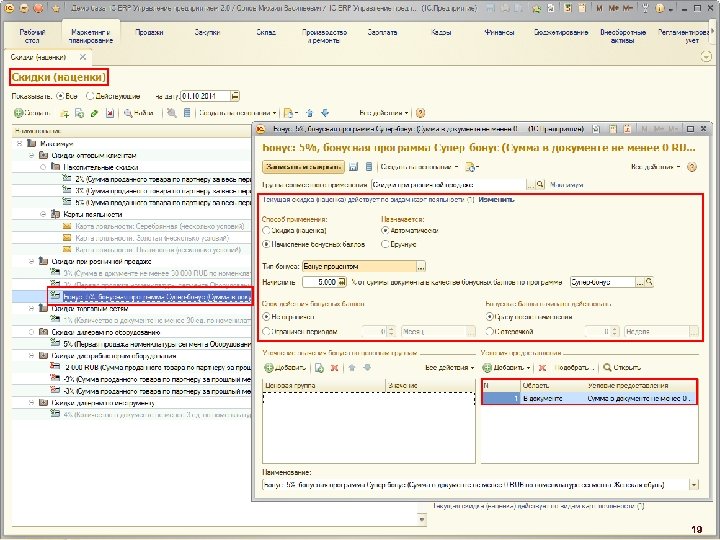720x540 pixels.
Task: Click the document list icon beside save
Action: [368, 166]
